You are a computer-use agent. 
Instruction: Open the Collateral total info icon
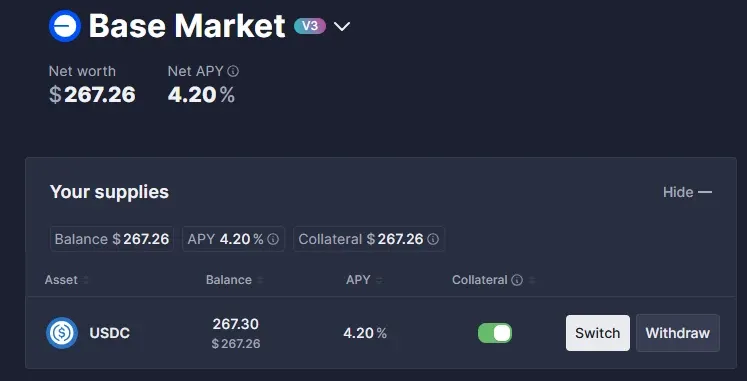(433, 239)
